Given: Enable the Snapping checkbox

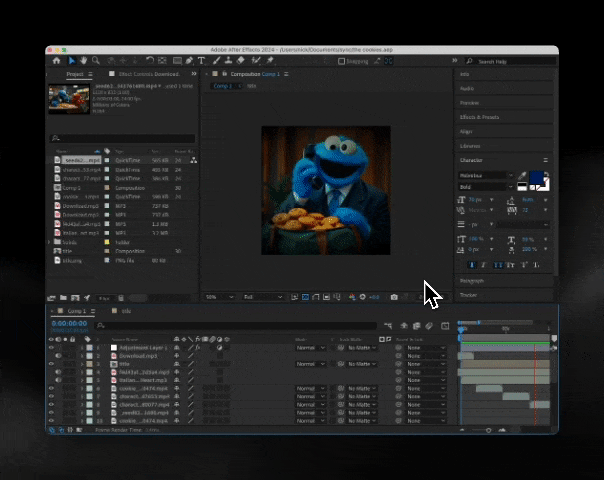Looking at the screenshot, I should pos(341,61).
